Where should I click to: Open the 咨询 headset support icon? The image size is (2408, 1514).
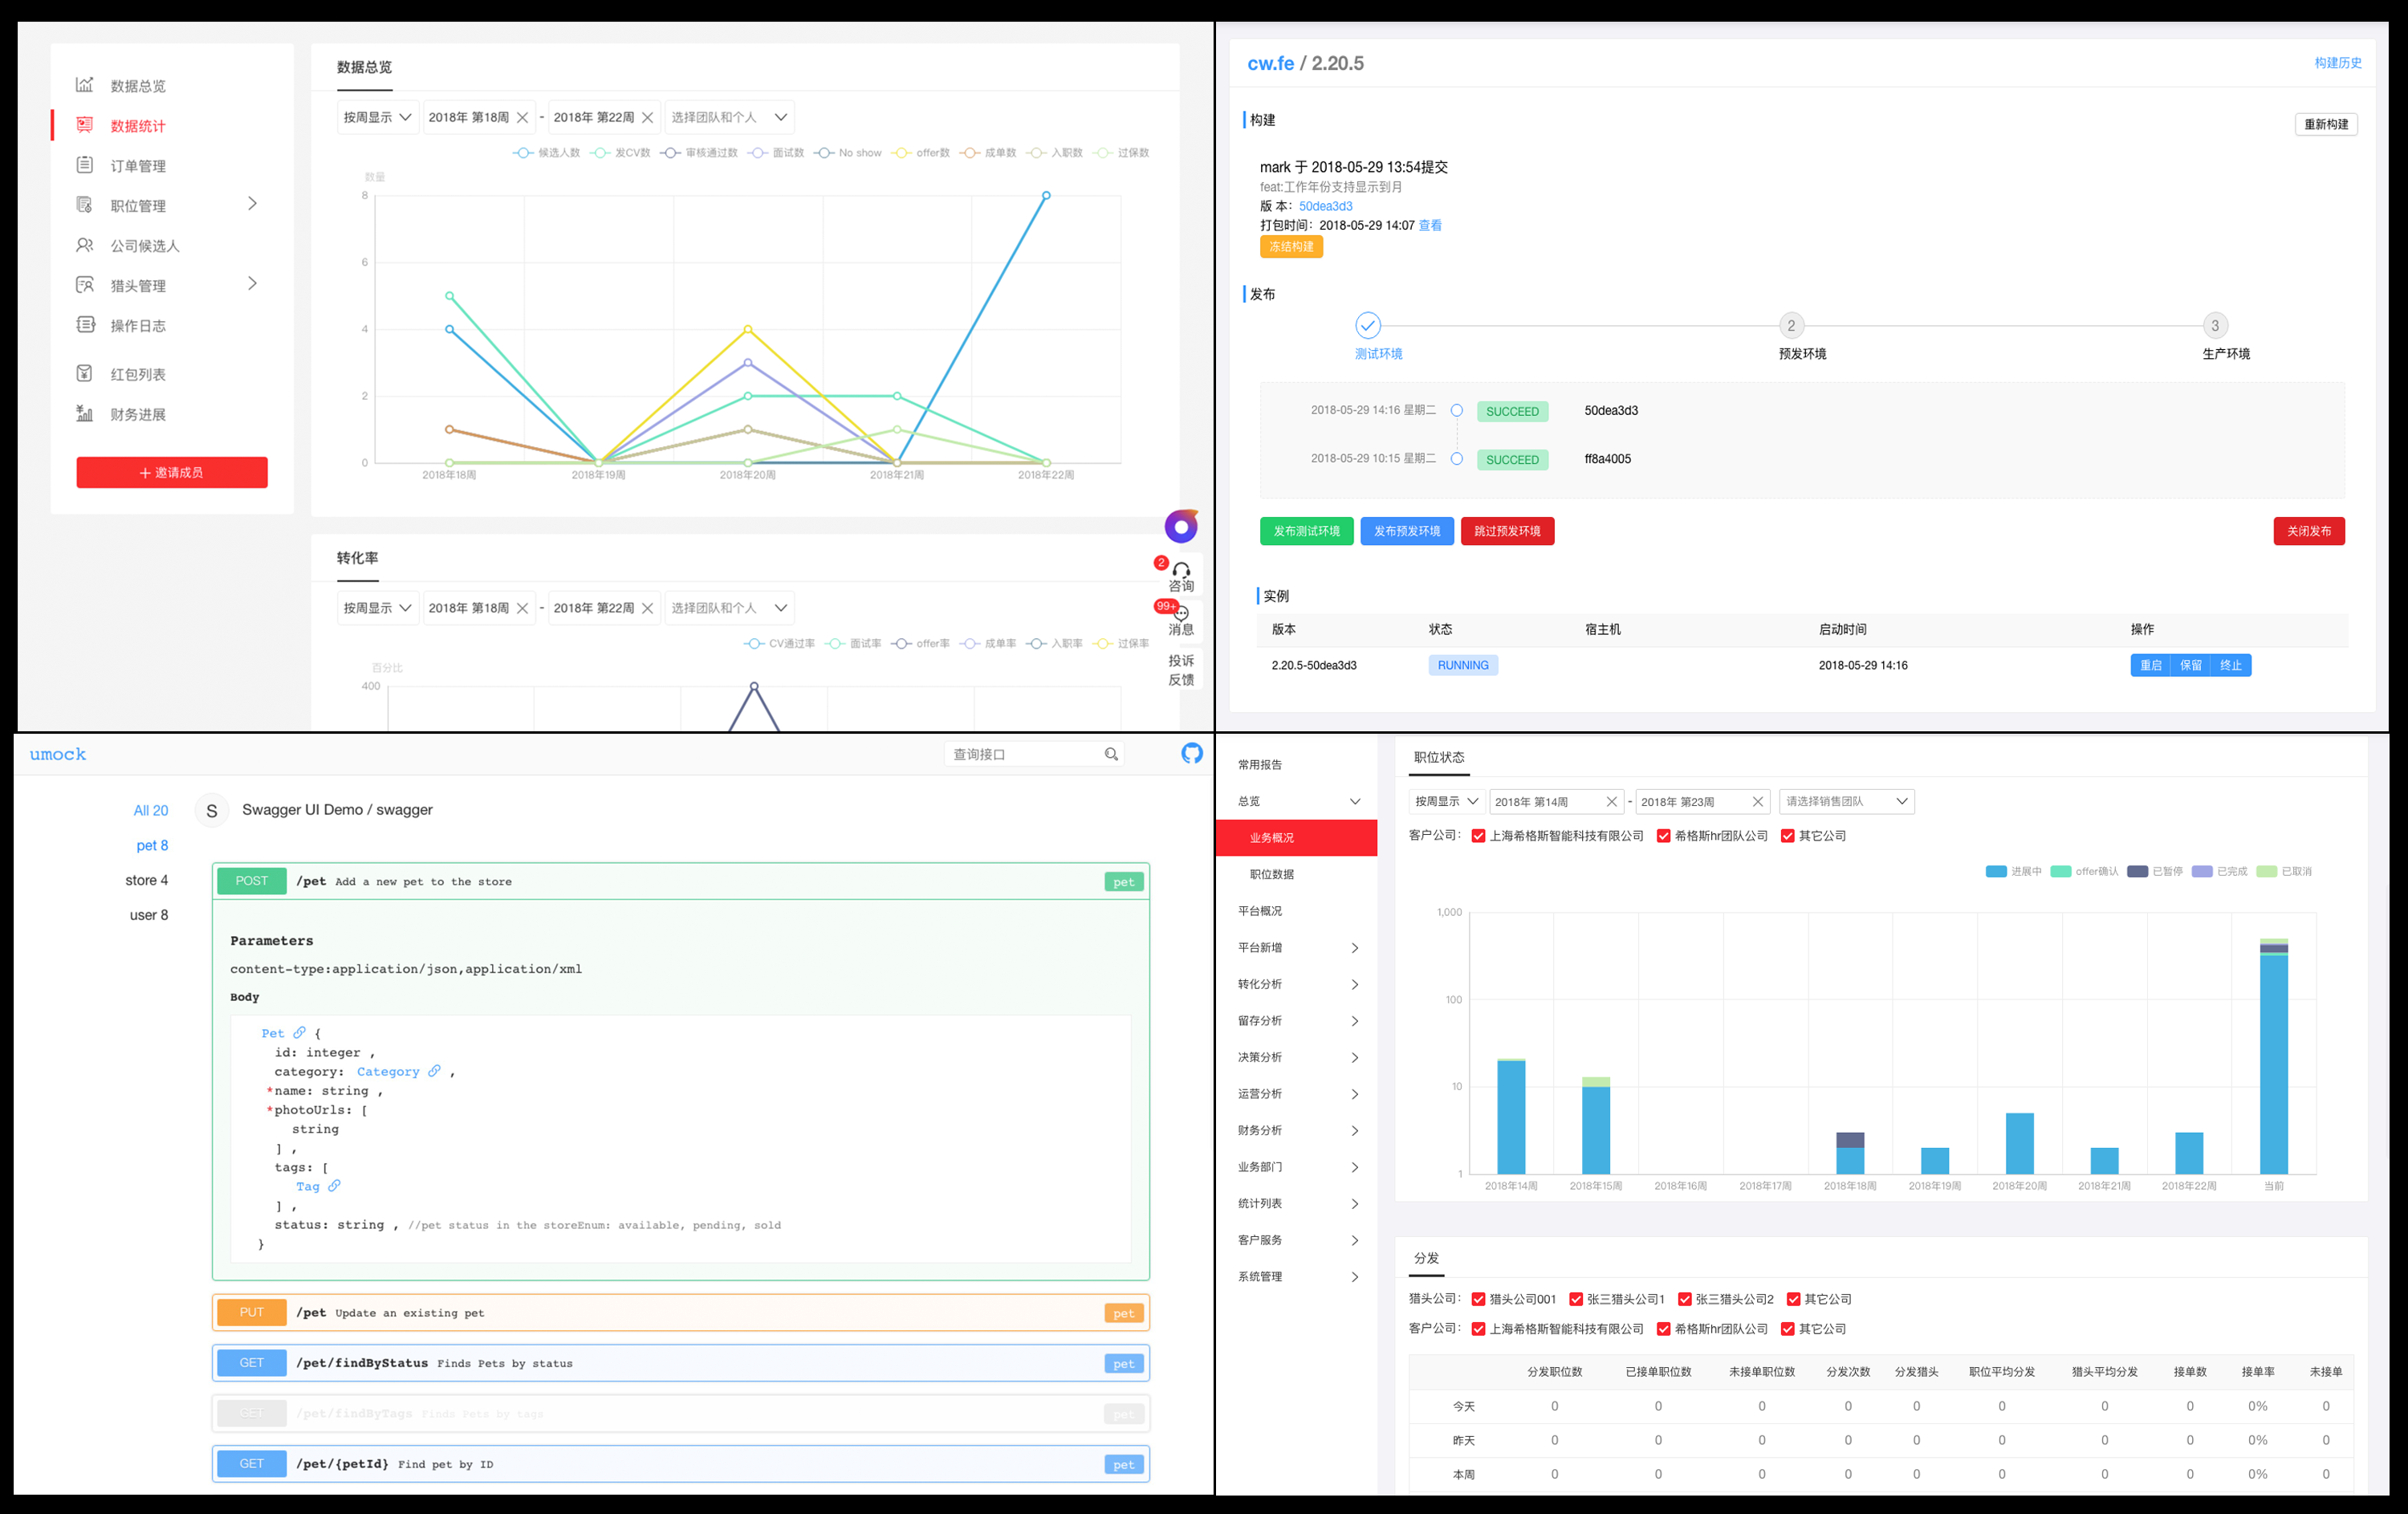1181,571
